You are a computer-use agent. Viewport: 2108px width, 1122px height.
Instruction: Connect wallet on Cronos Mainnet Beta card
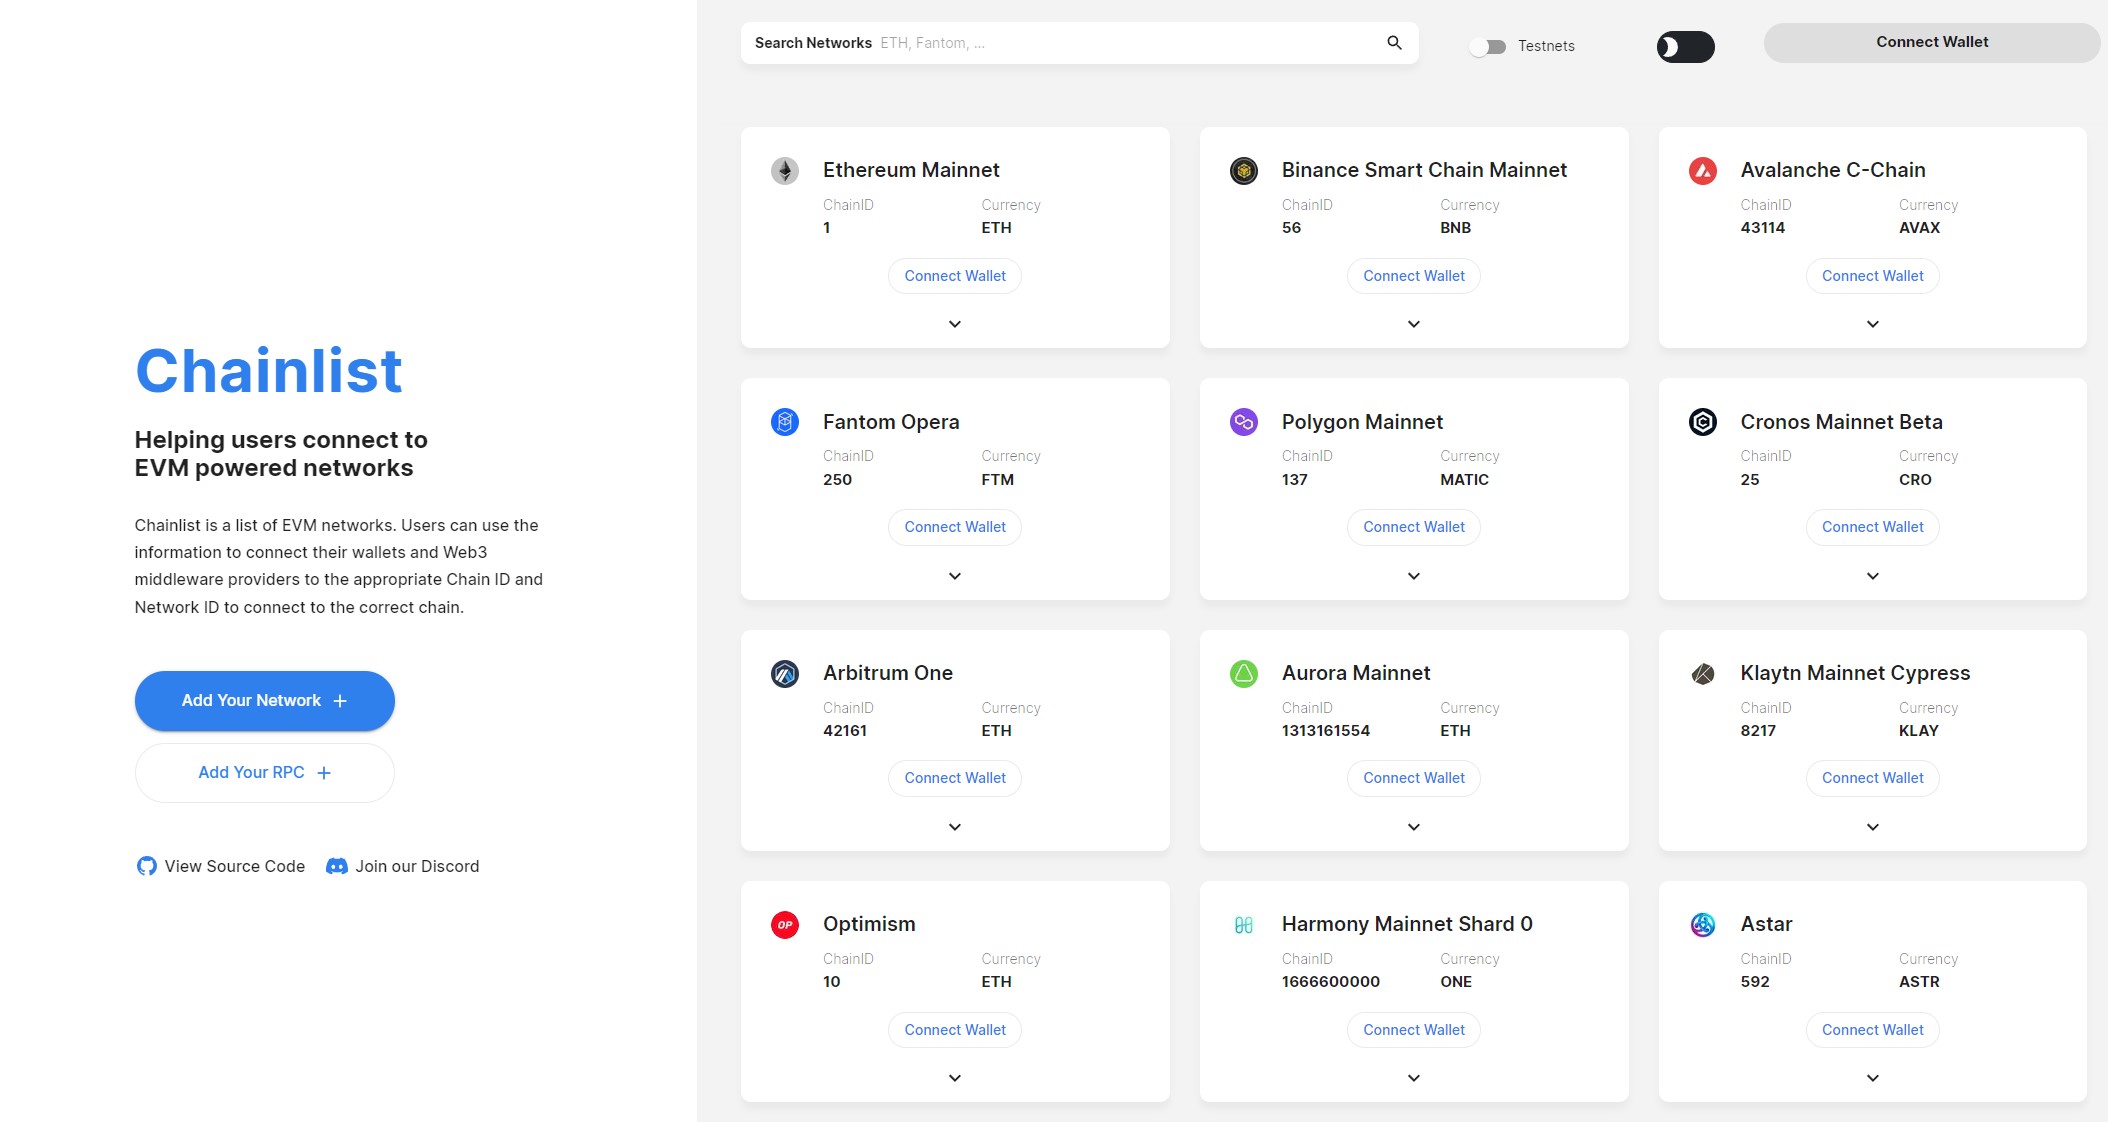[x=1873, y=527]
